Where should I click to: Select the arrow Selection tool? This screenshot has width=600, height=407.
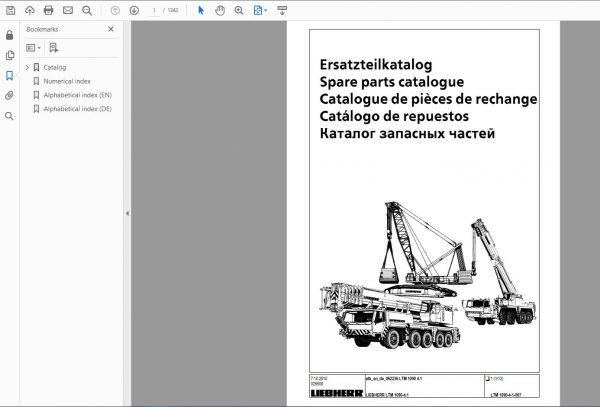coord(201,10)
